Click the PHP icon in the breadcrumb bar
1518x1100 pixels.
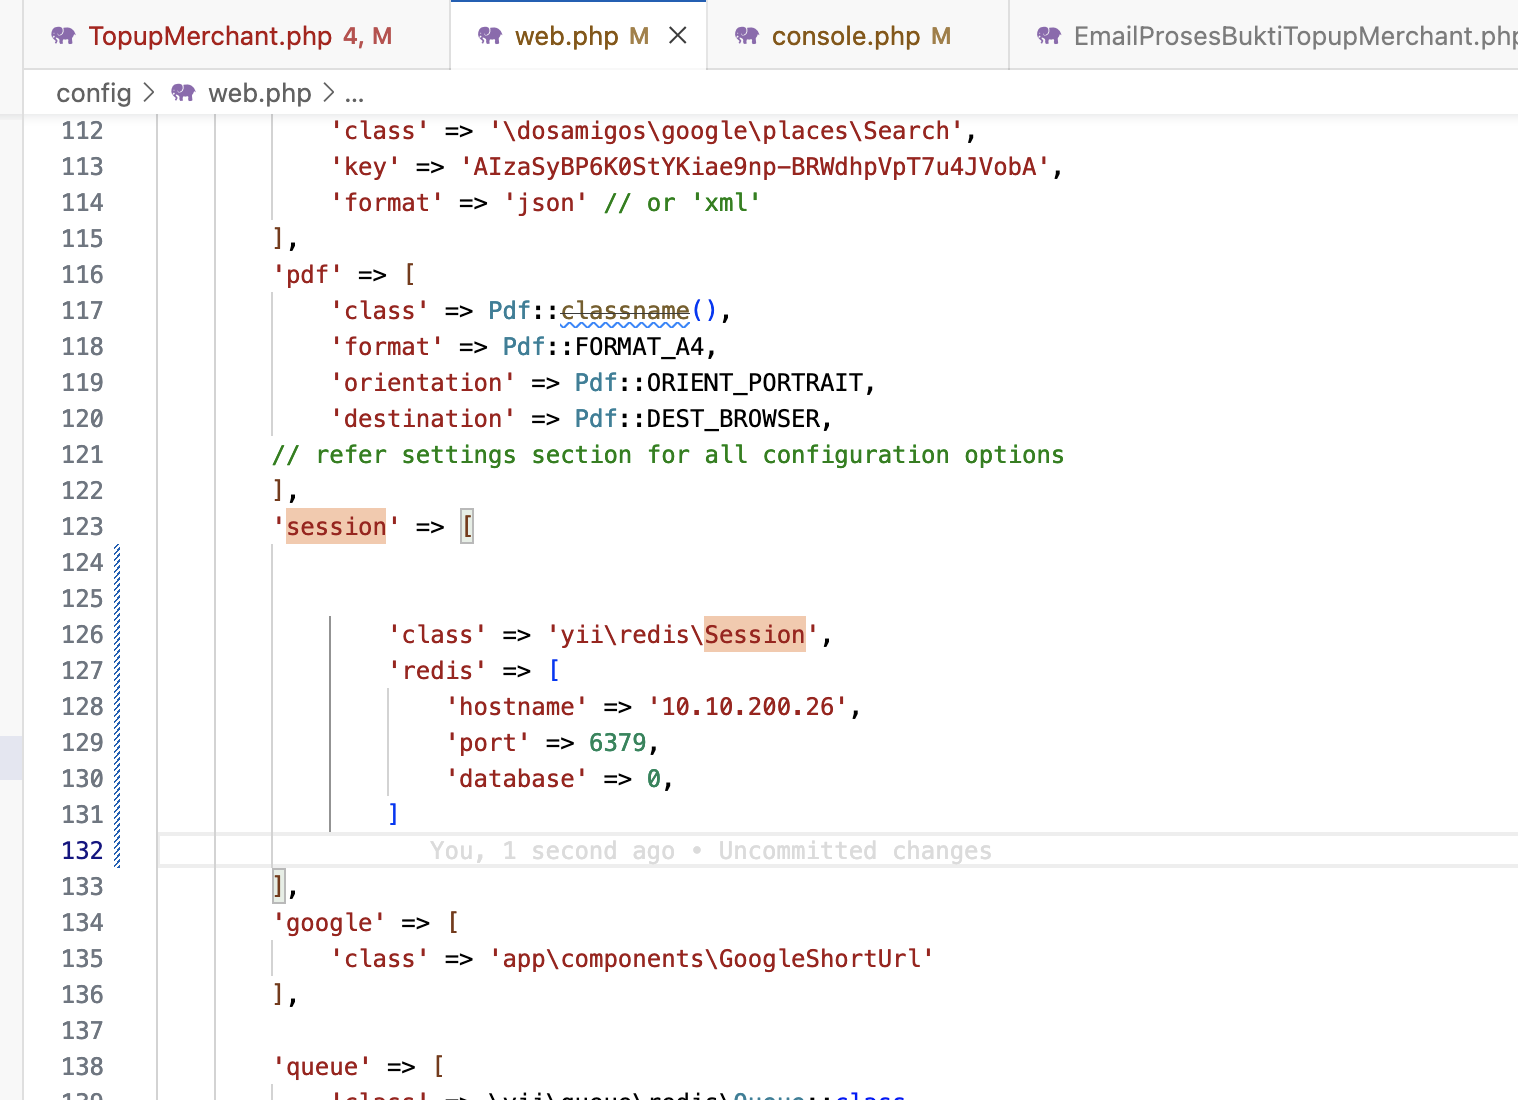[x=183, y=93]
